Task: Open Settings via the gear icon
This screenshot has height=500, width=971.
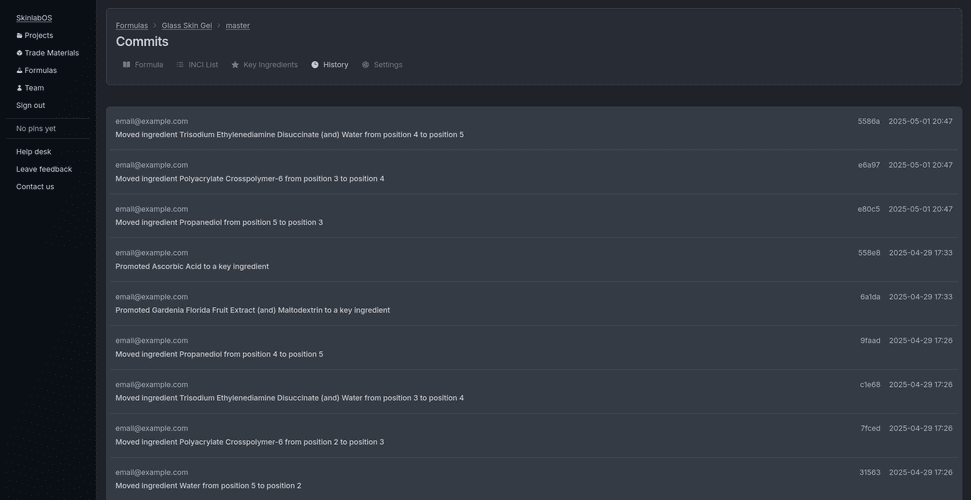Action: pos(366,65)
